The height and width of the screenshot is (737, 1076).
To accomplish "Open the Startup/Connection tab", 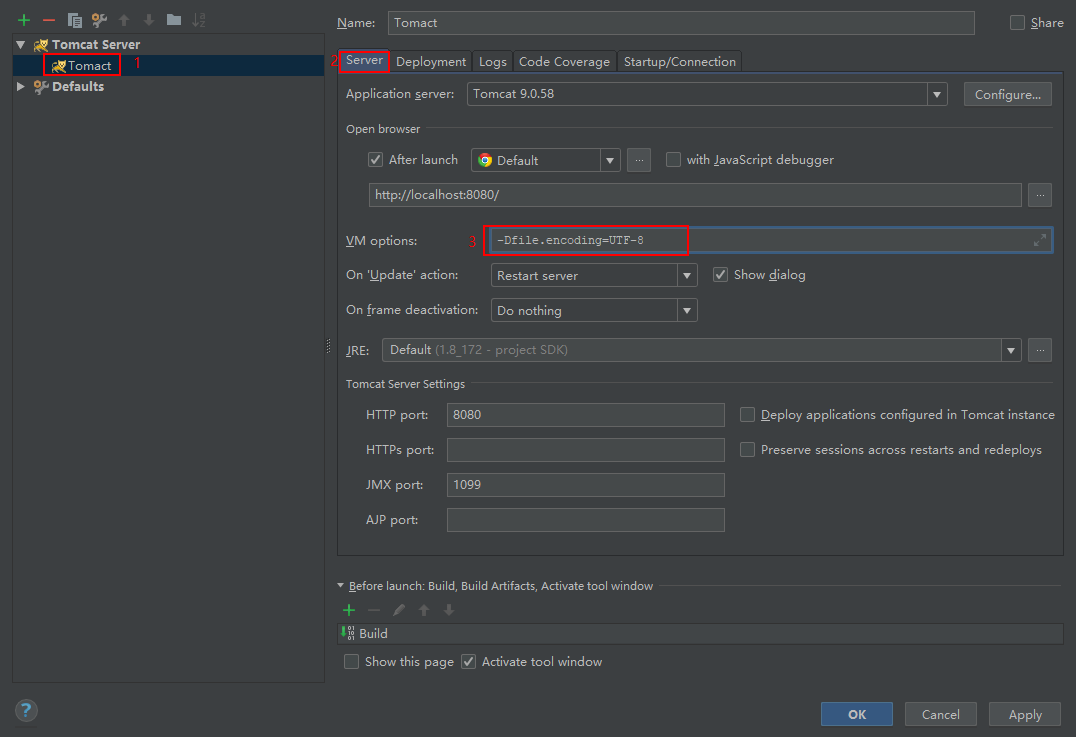I will 679,62.
